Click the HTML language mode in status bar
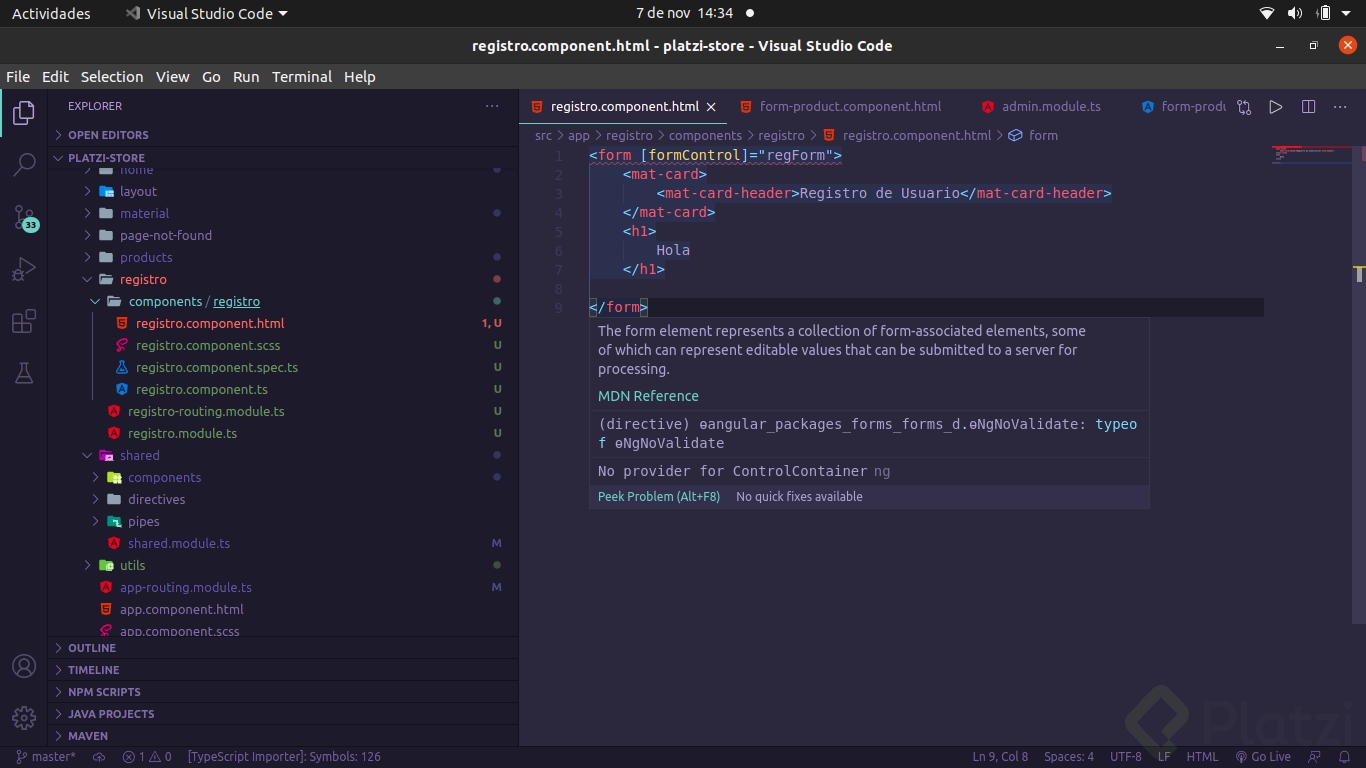Screen dimensions: 1366x768 (1202, 757)
